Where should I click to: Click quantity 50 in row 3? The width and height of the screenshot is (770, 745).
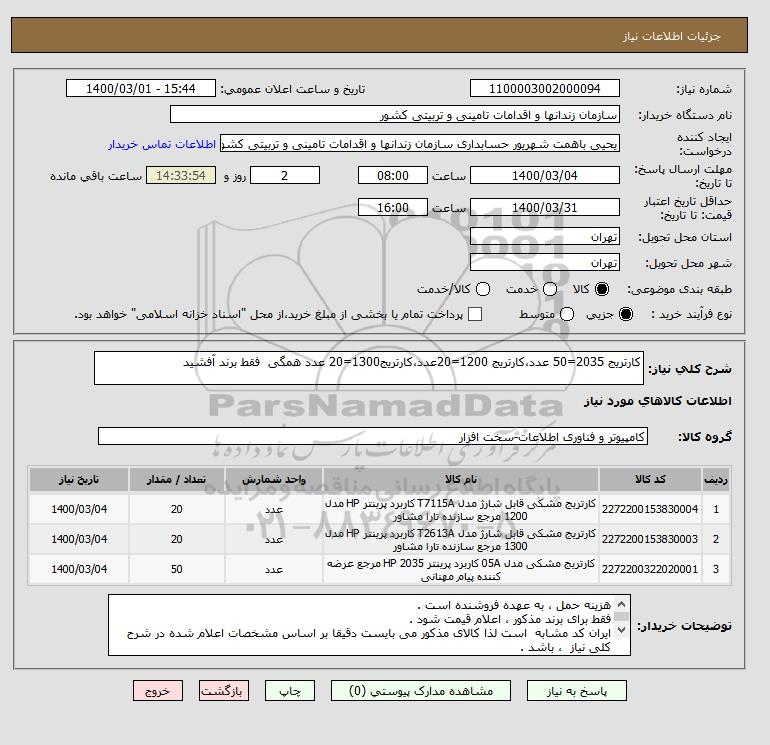pos(177,569)
